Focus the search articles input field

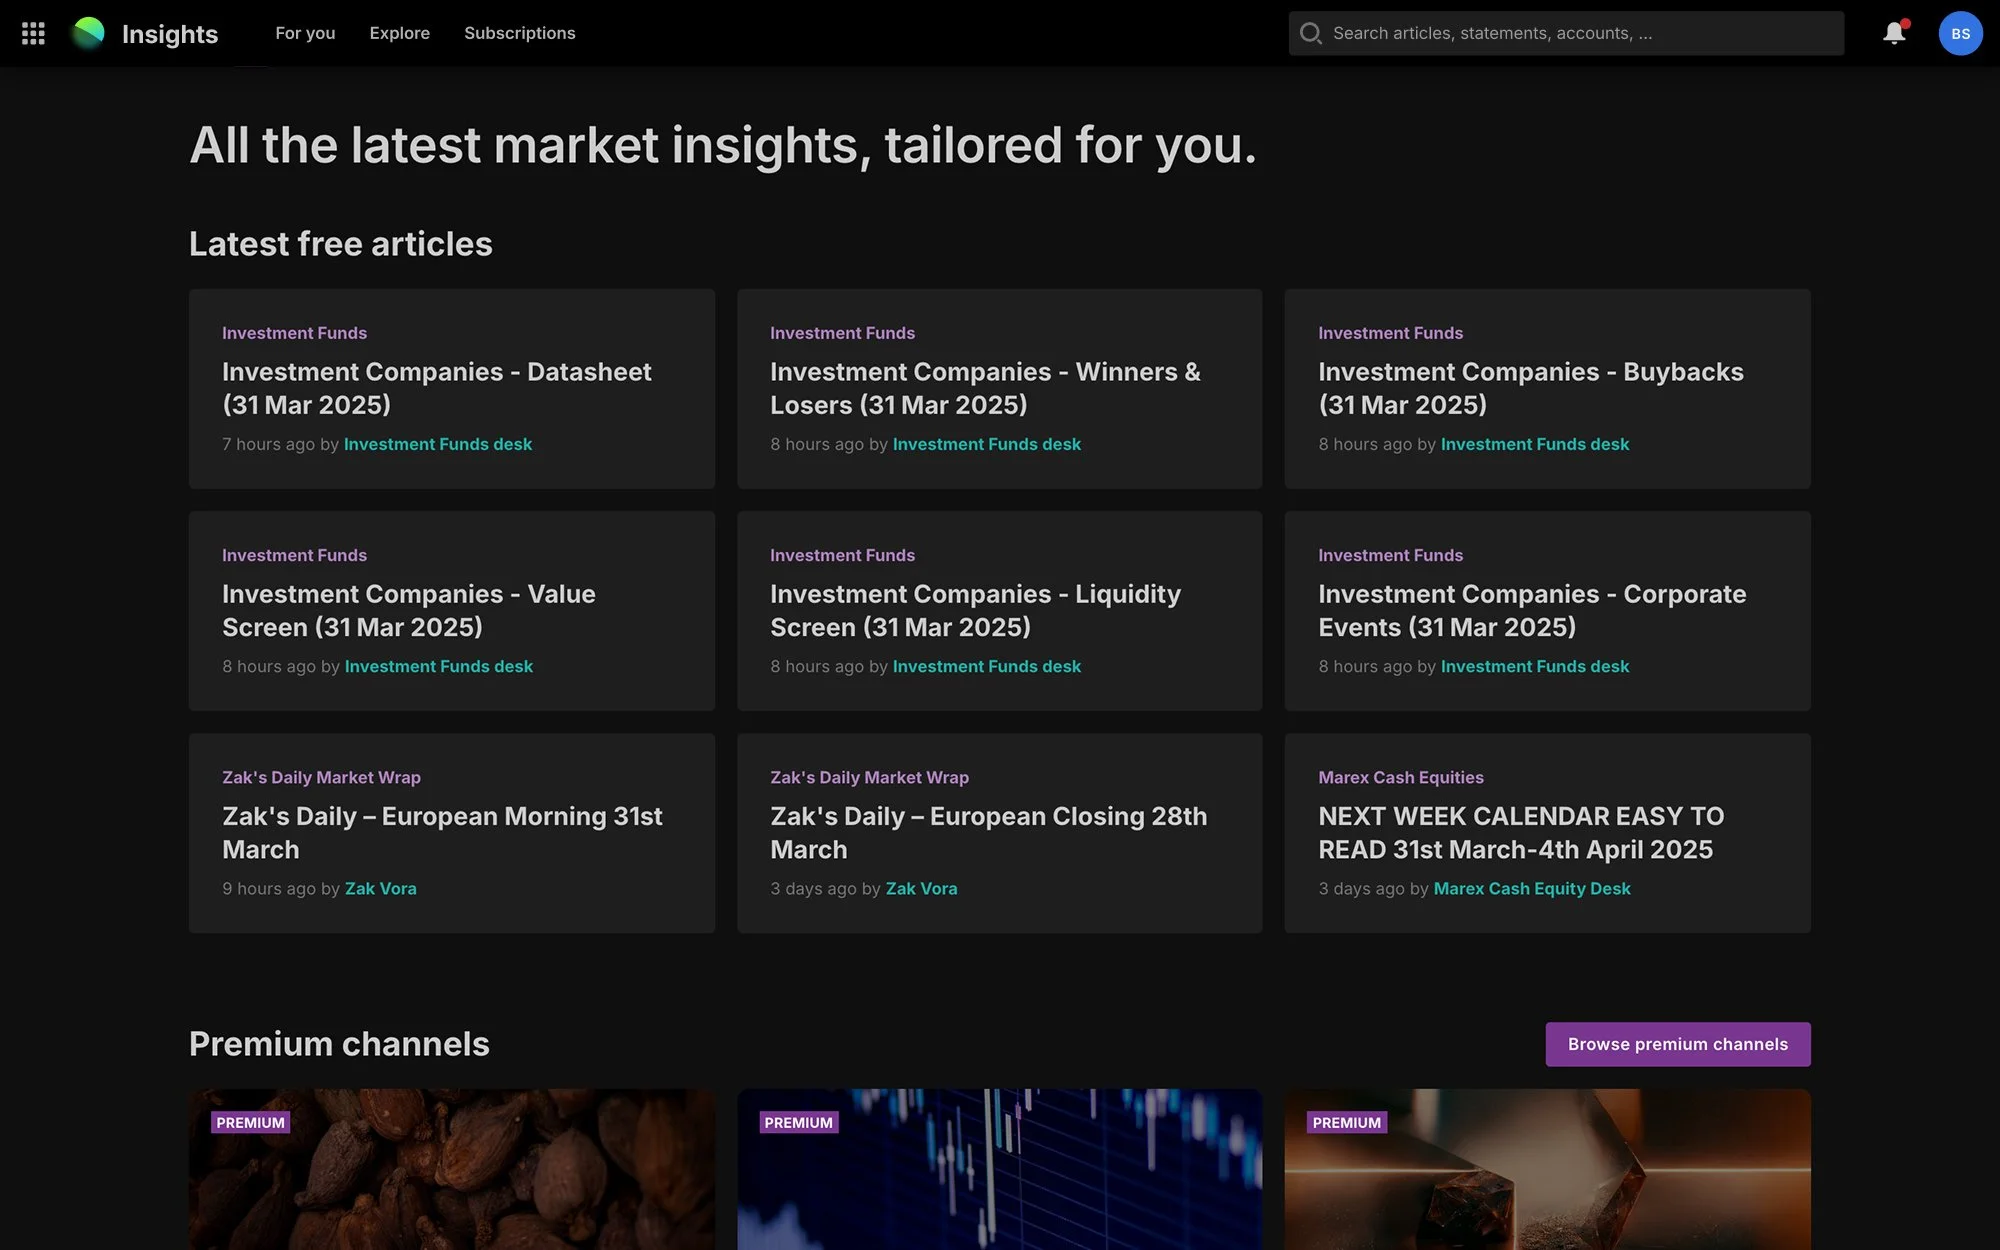[1566, 33]
